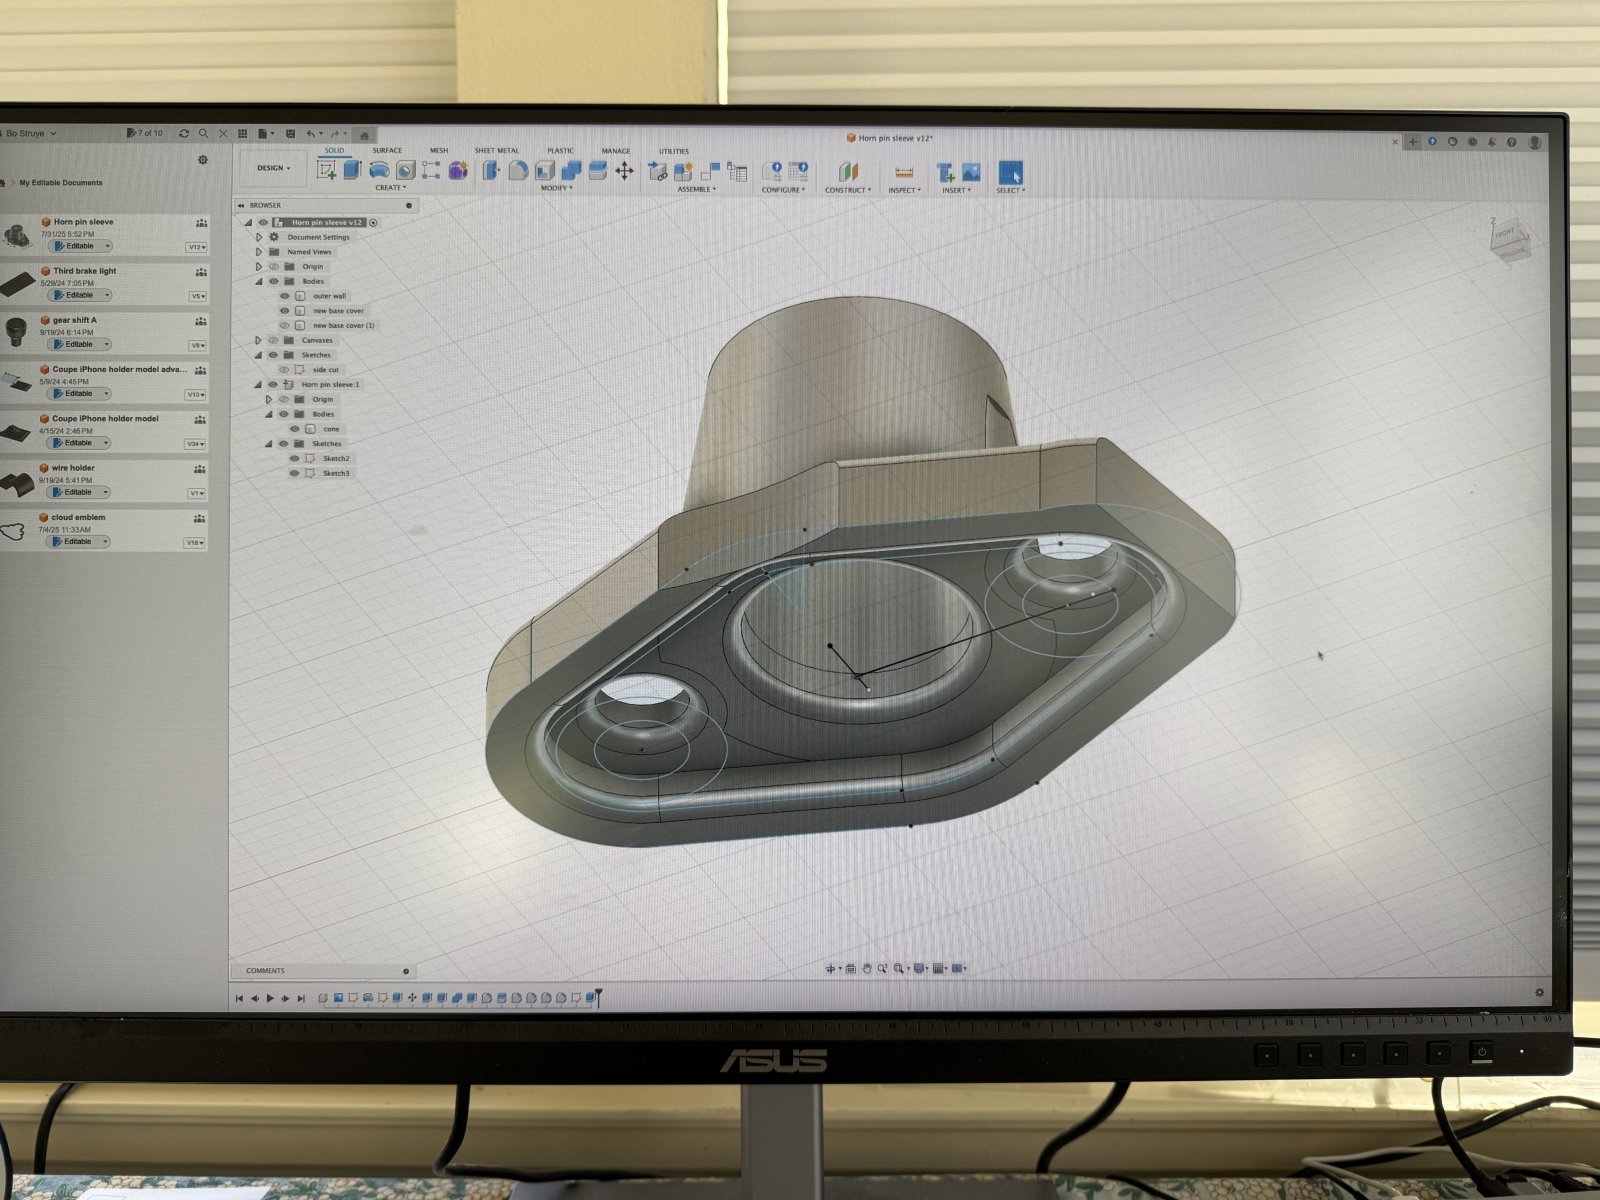
Task: Click the Save disk icon
Action: [290, 133]
